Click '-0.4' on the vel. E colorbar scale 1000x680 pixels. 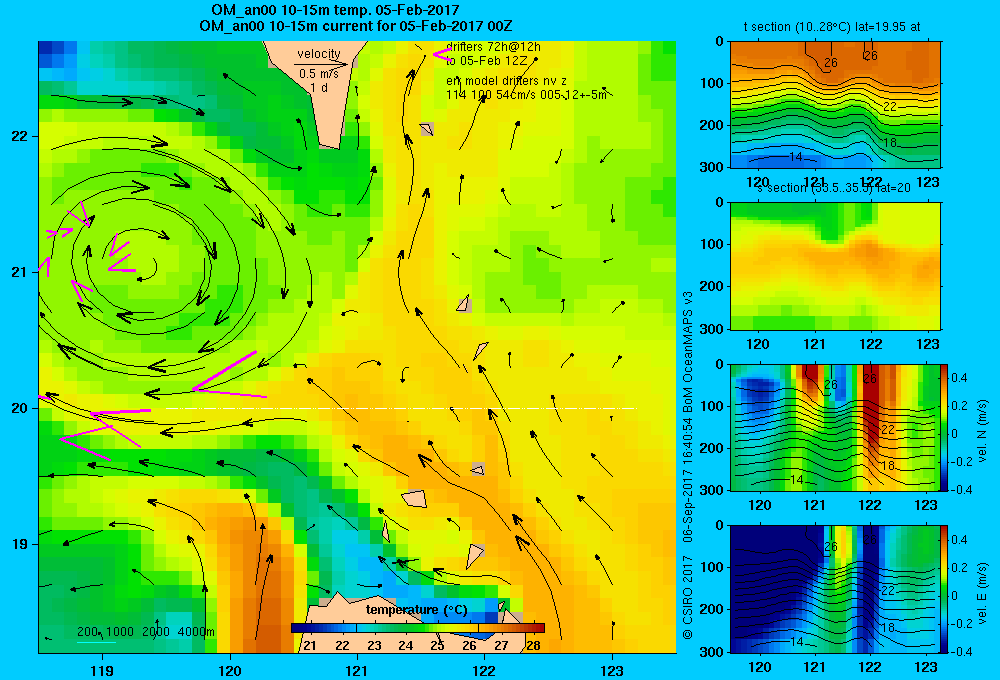(961, 651)
